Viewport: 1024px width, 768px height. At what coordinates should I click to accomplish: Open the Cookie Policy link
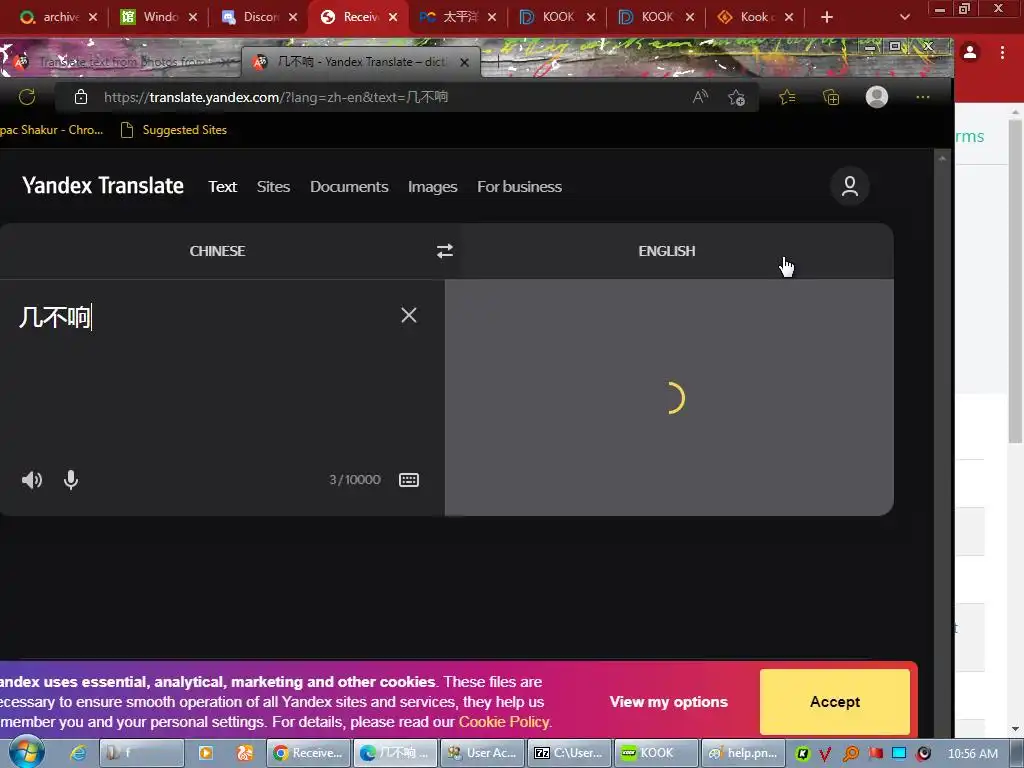504,722
